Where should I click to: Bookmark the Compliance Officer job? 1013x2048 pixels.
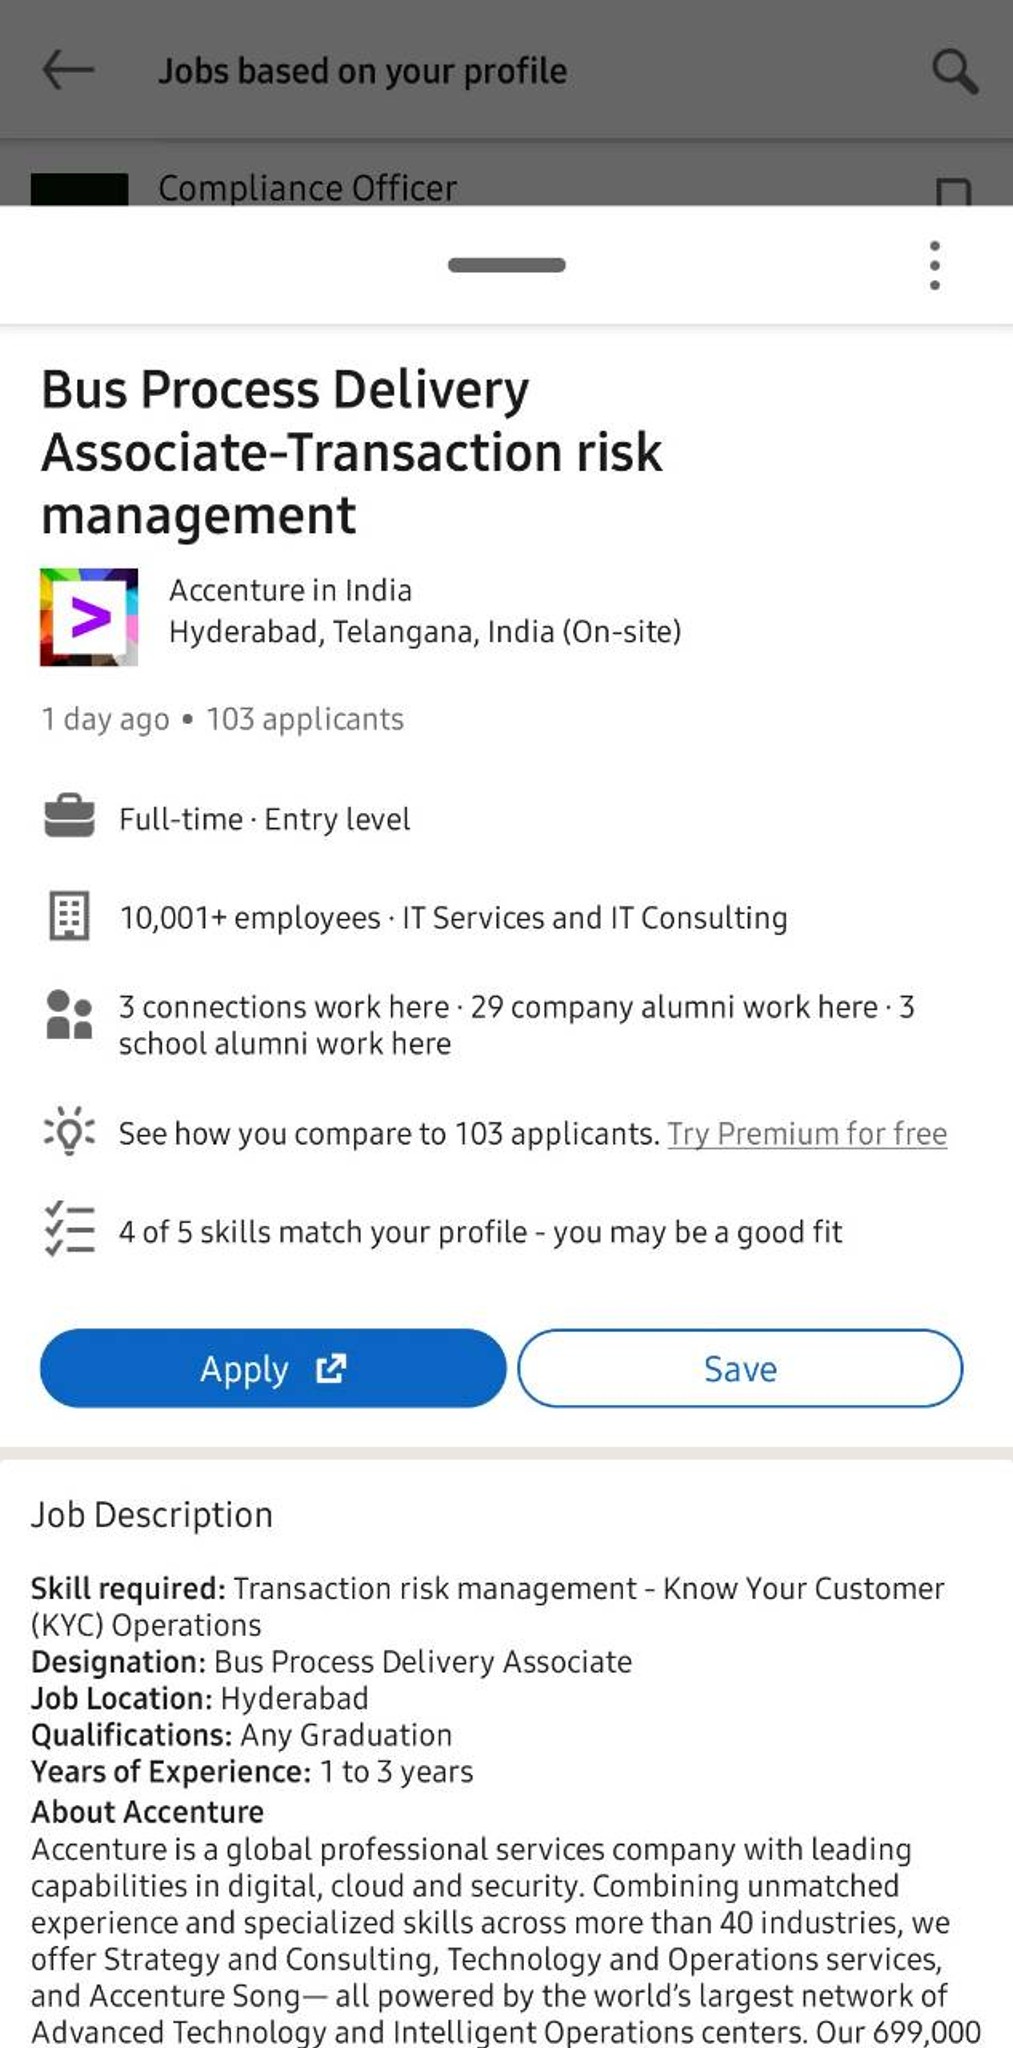[953, 190]
